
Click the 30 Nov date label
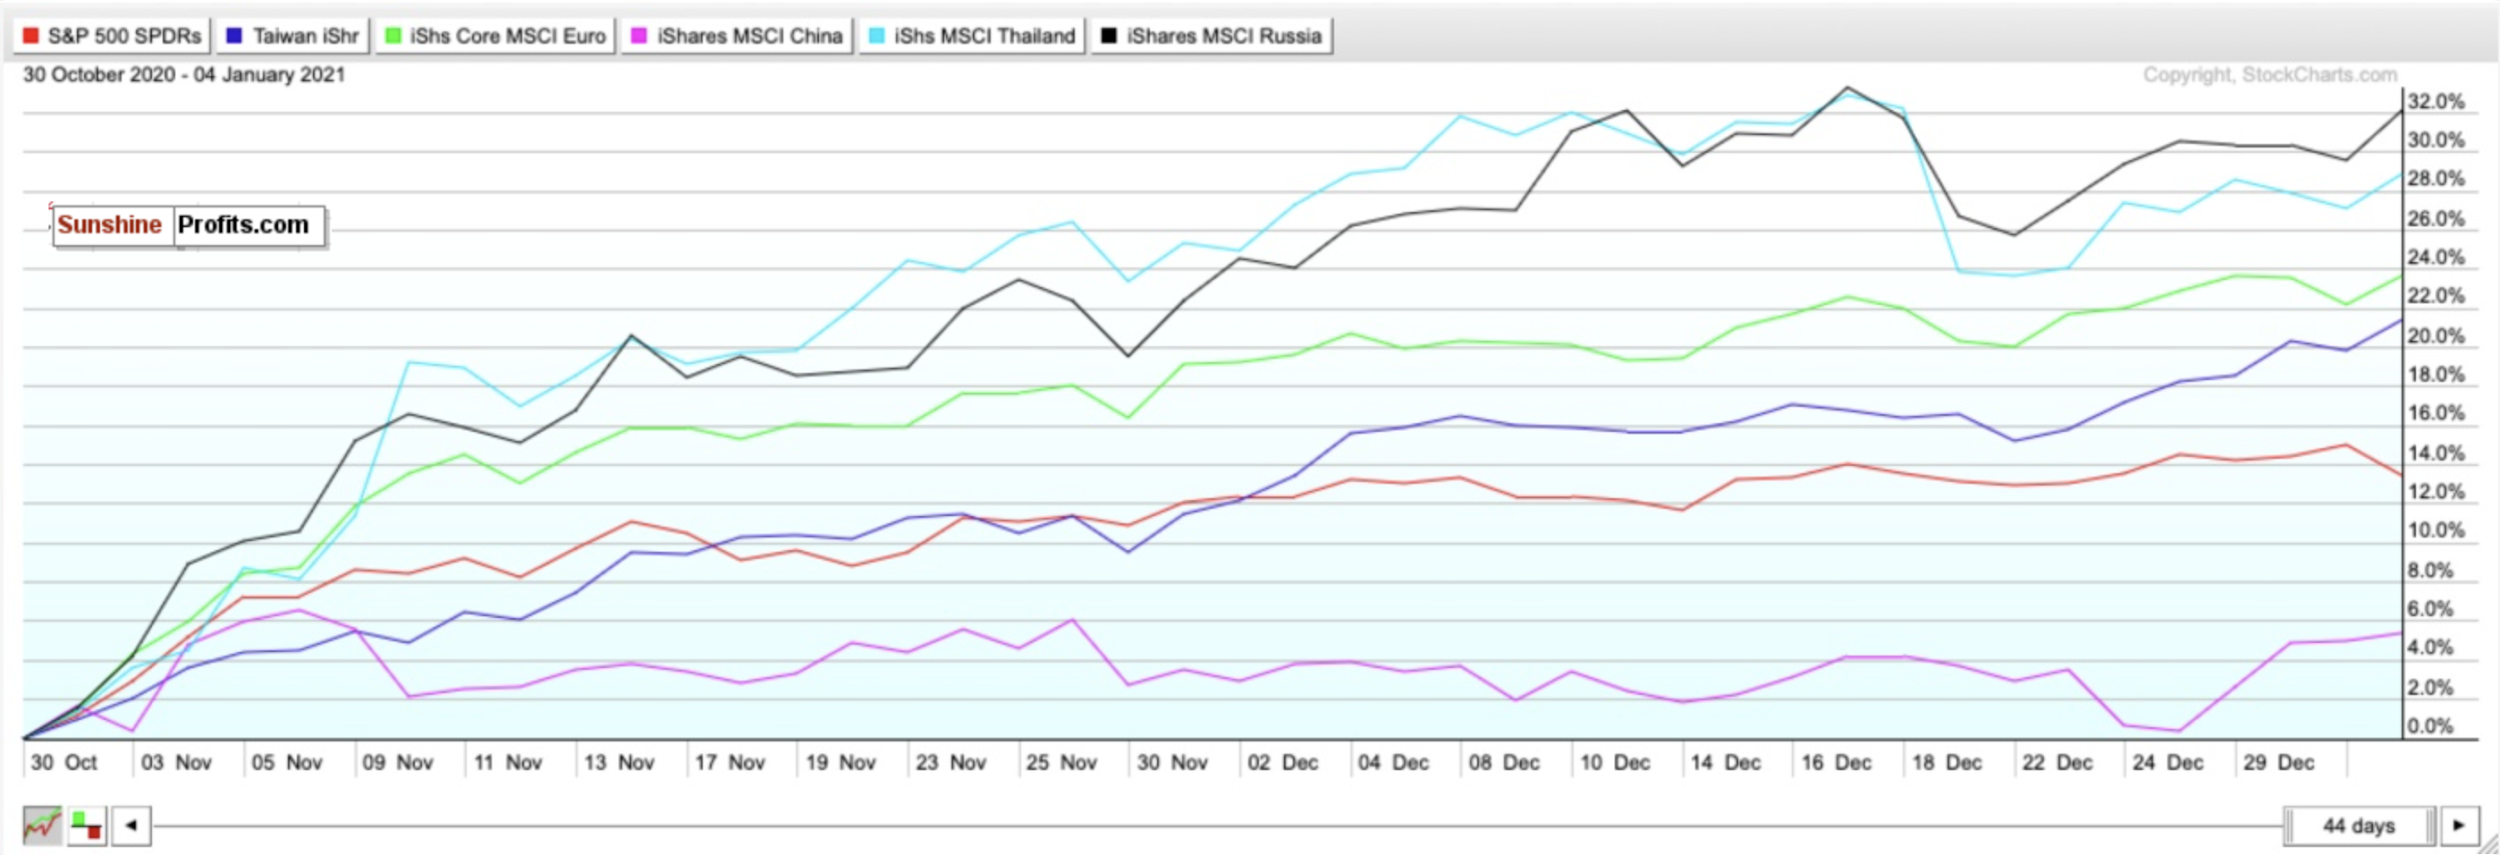click(x=1173, y=763)
